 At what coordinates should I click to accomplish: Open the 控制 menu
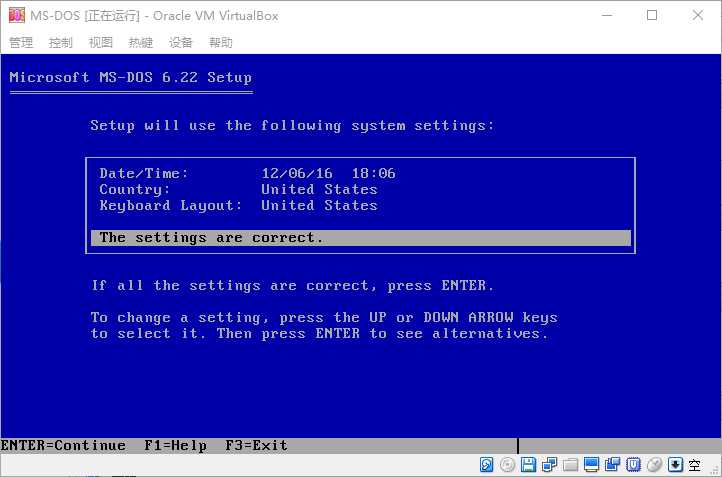click(61, 43)
